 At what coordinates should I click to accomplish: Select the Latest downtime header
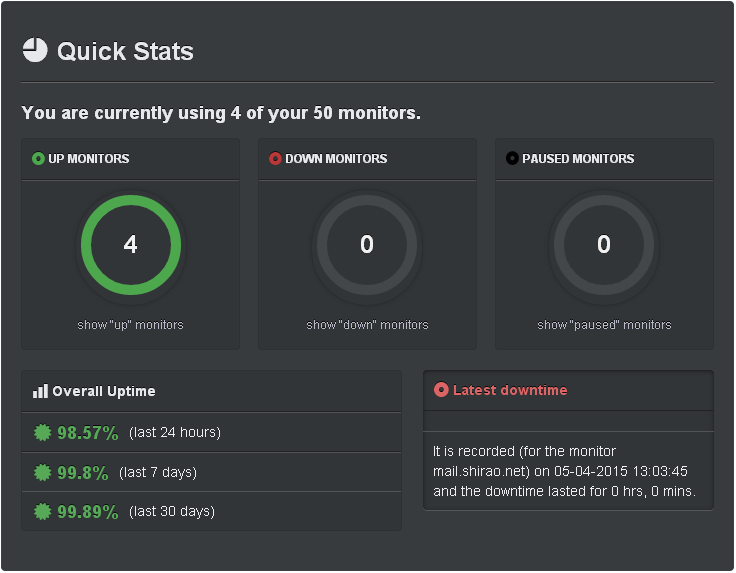568,390
